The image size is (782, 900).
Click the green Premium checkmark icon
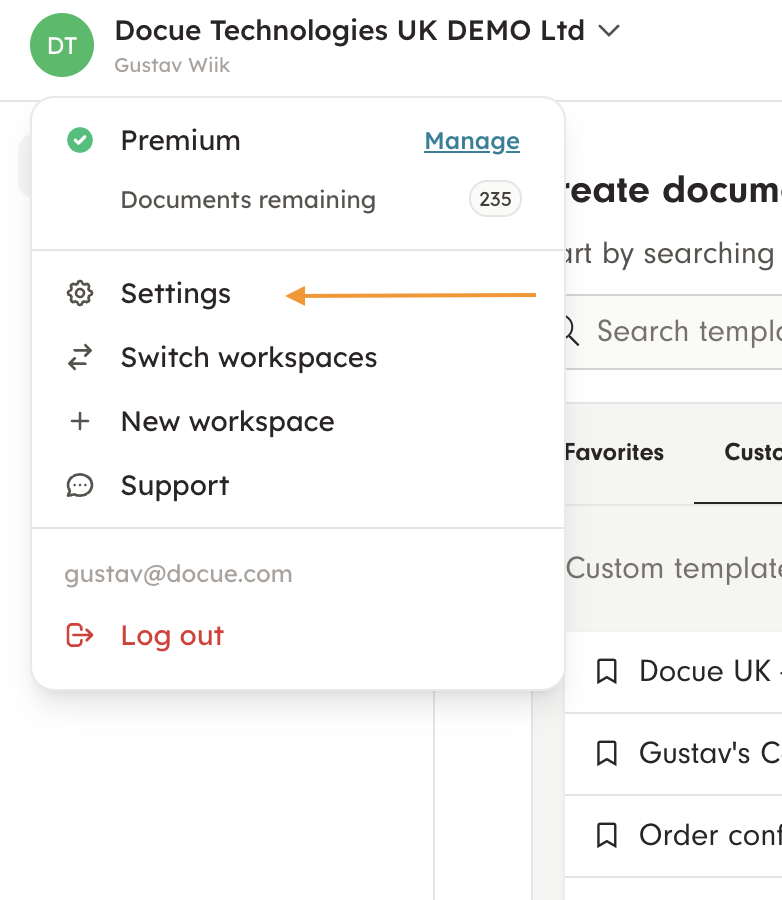point(80,141)
